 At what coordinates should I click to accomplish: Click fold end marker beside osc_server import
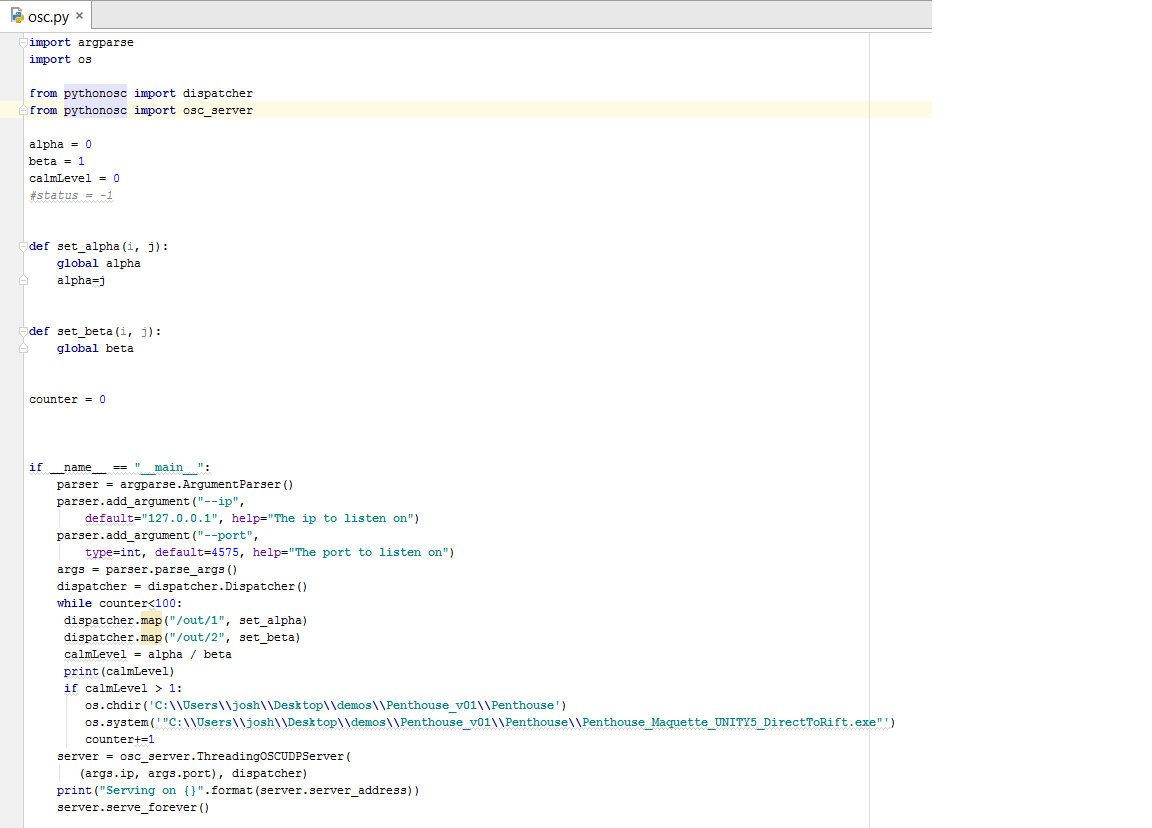click(24, 110)
